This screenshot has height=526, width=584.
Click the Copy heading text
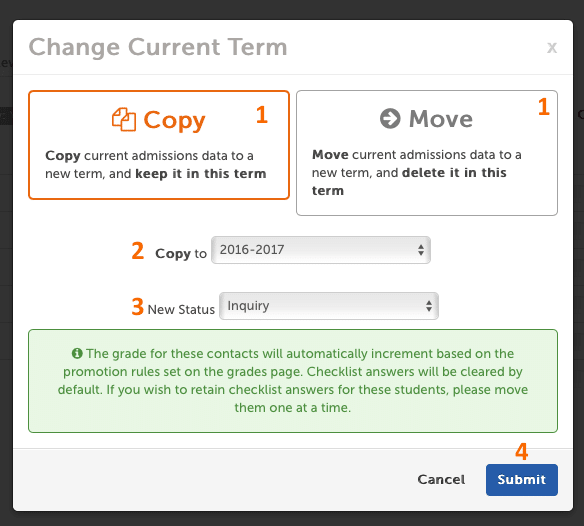coord(174,120)
